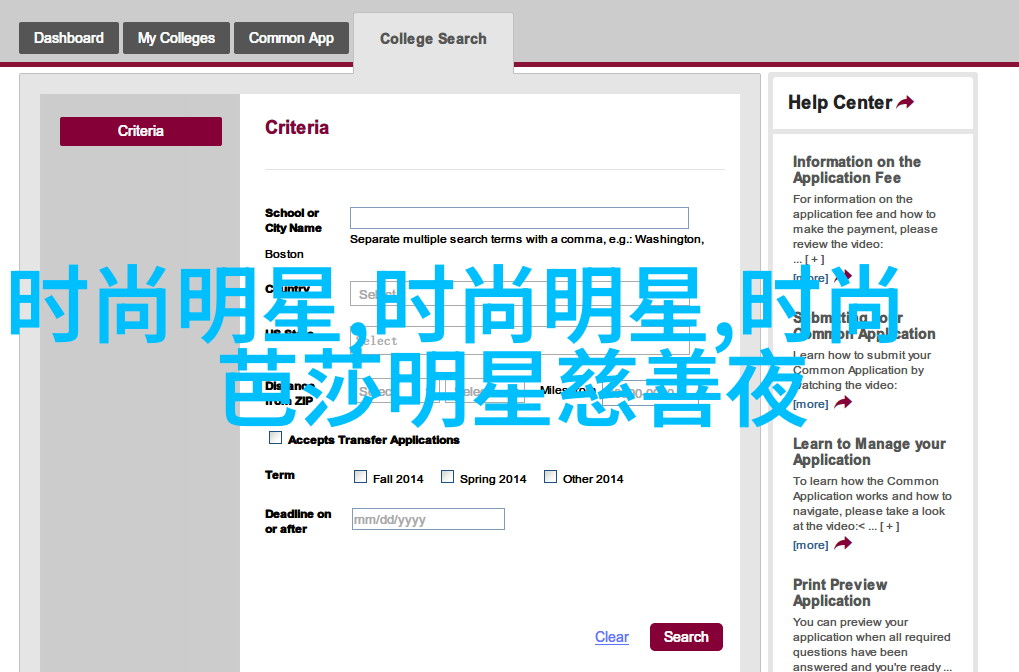
Task: Click the arrow icon beside the Common Application video [more]
Action: point(843,403)
